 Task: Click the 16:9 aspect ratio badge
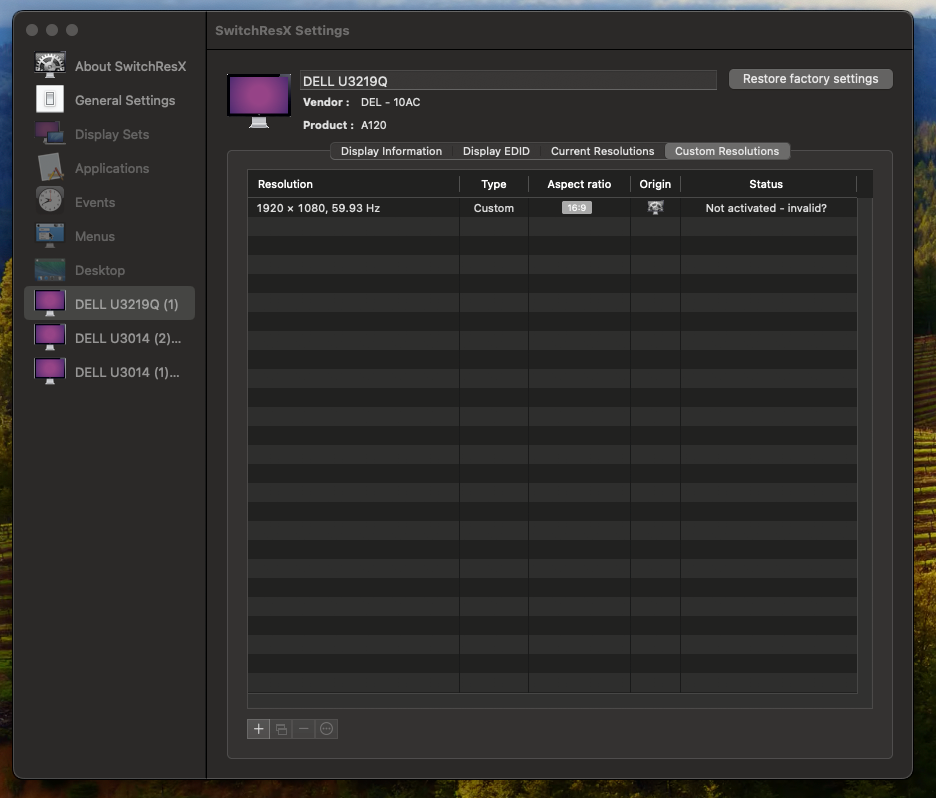[x=577, y=208]
